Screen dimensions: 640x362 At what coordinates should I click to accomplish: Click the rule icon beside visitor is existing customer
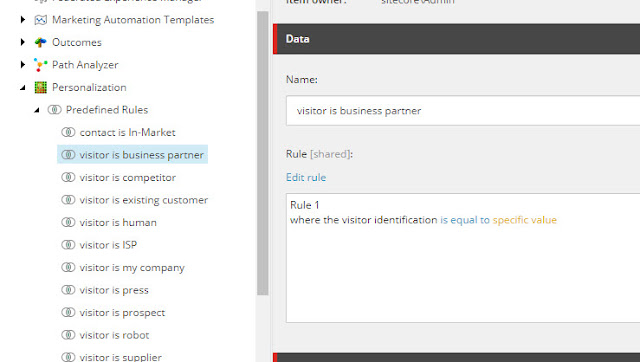68,200
